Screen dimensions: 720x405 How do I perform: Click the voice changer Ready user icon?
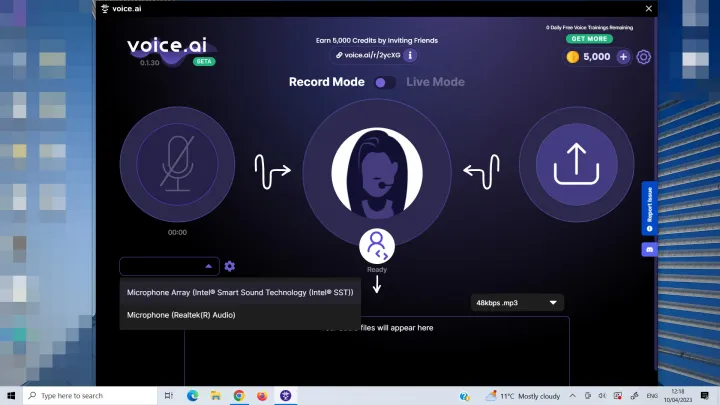377,247
